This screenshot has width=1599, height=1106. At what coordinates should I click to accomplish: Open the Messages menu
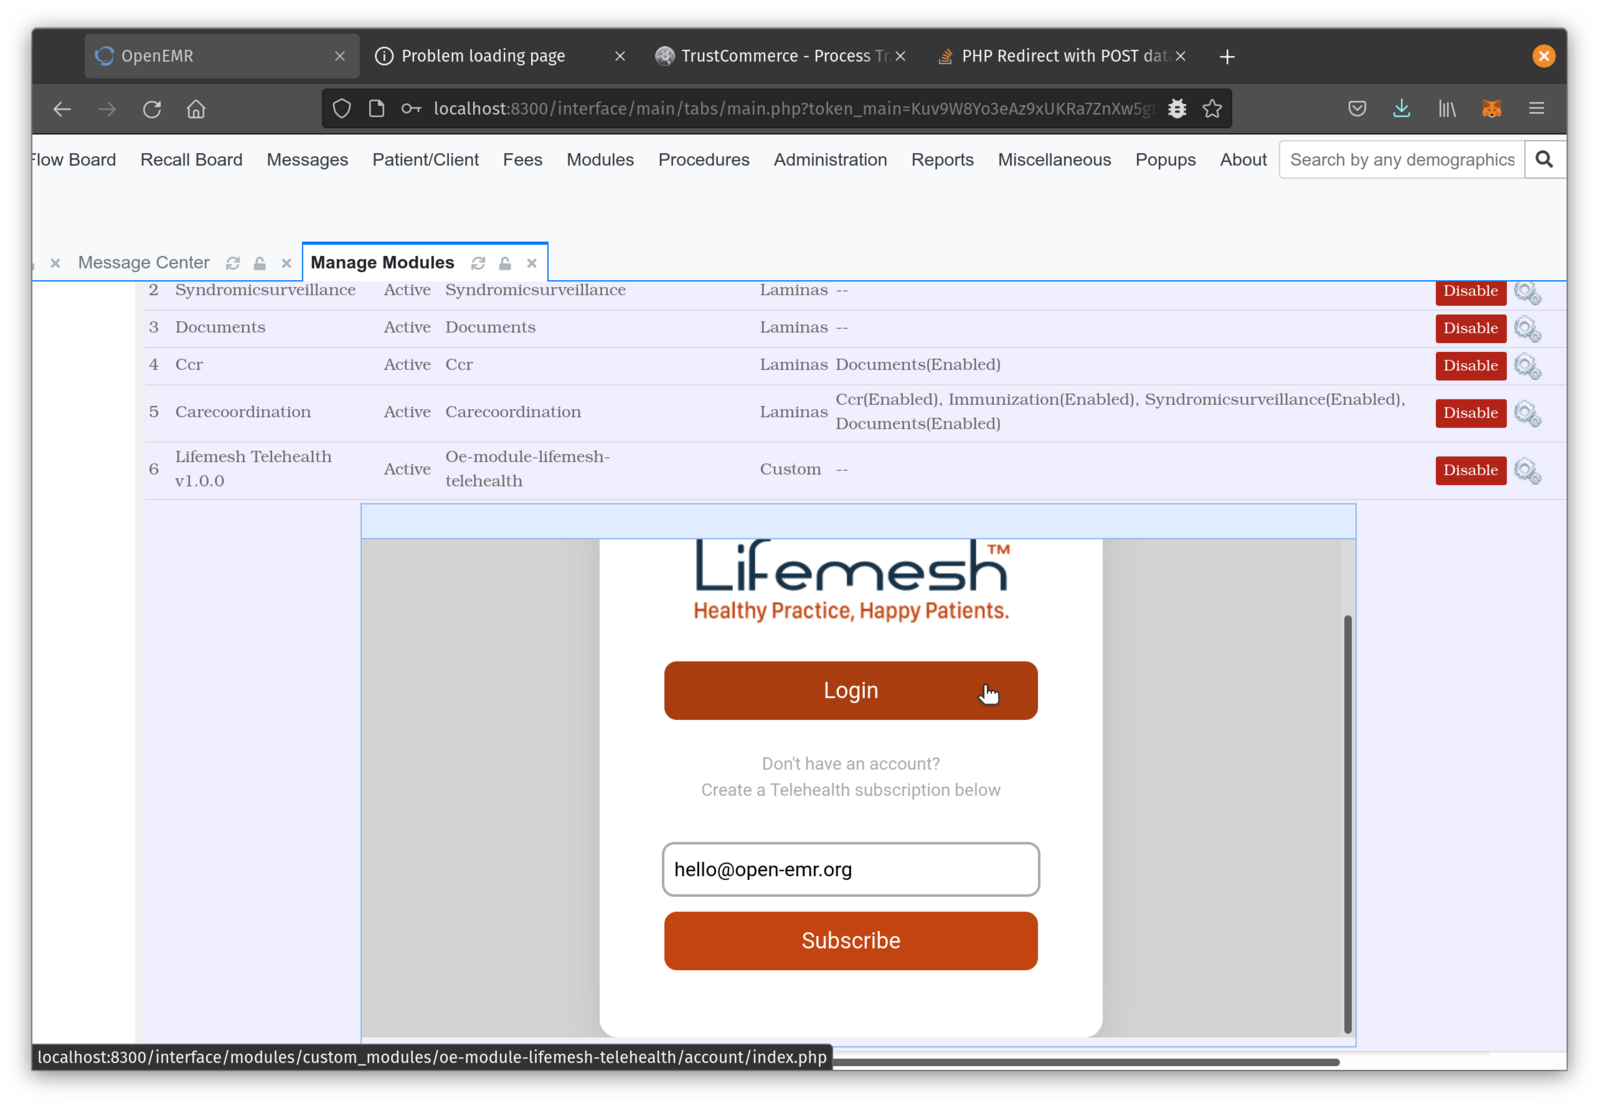click(x=307, y=160)
